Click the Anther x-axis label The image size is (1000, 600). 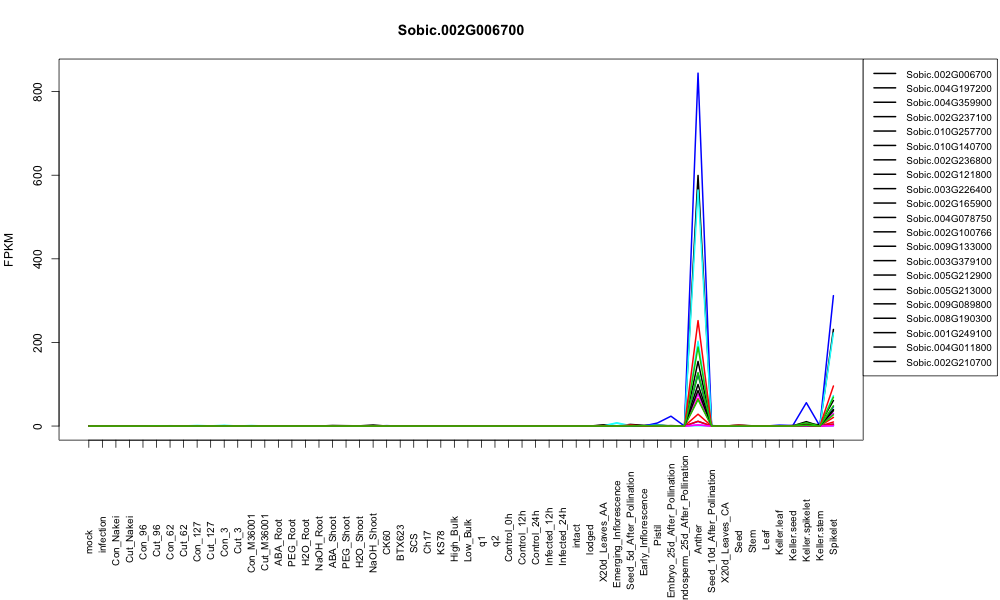click(698, 539)
